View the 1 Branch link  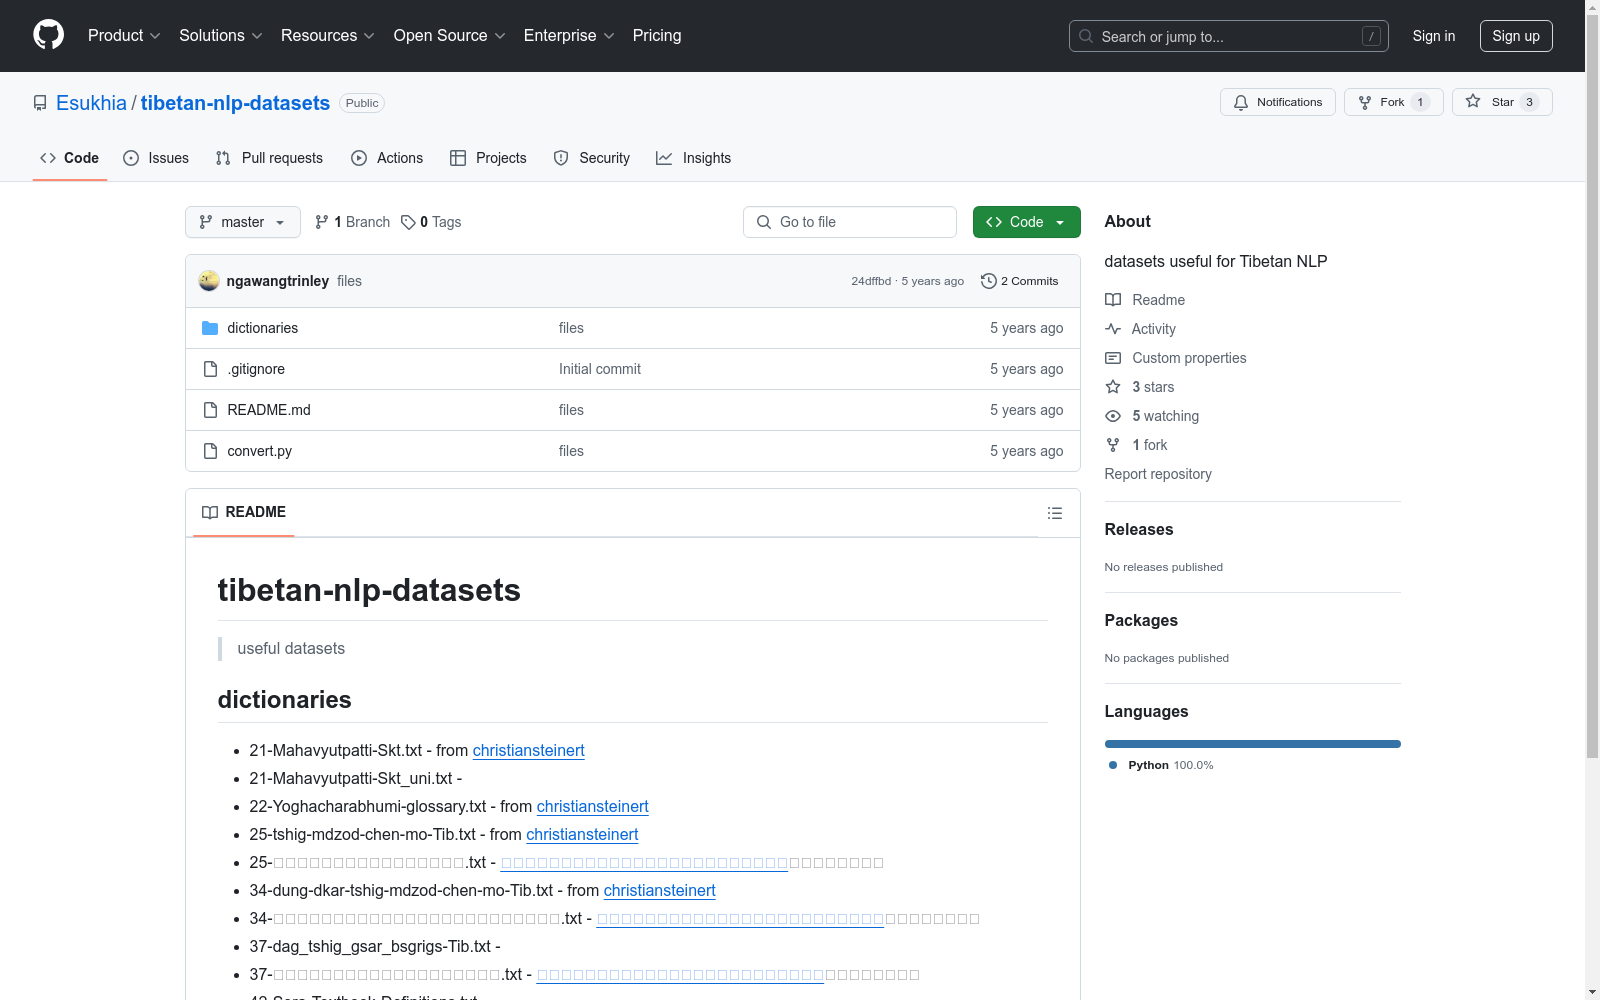click(352, 222)
